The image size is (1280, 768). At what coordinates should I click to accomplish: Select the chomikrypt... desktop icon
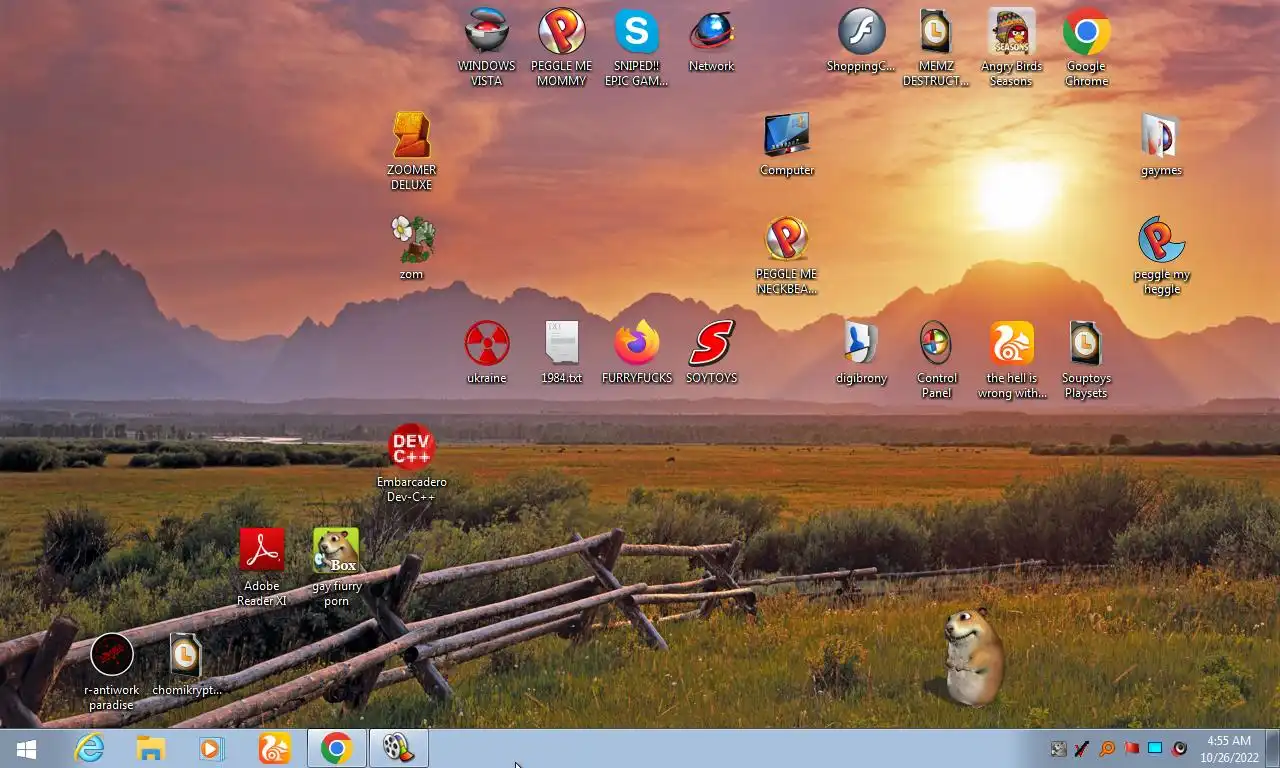186,664
